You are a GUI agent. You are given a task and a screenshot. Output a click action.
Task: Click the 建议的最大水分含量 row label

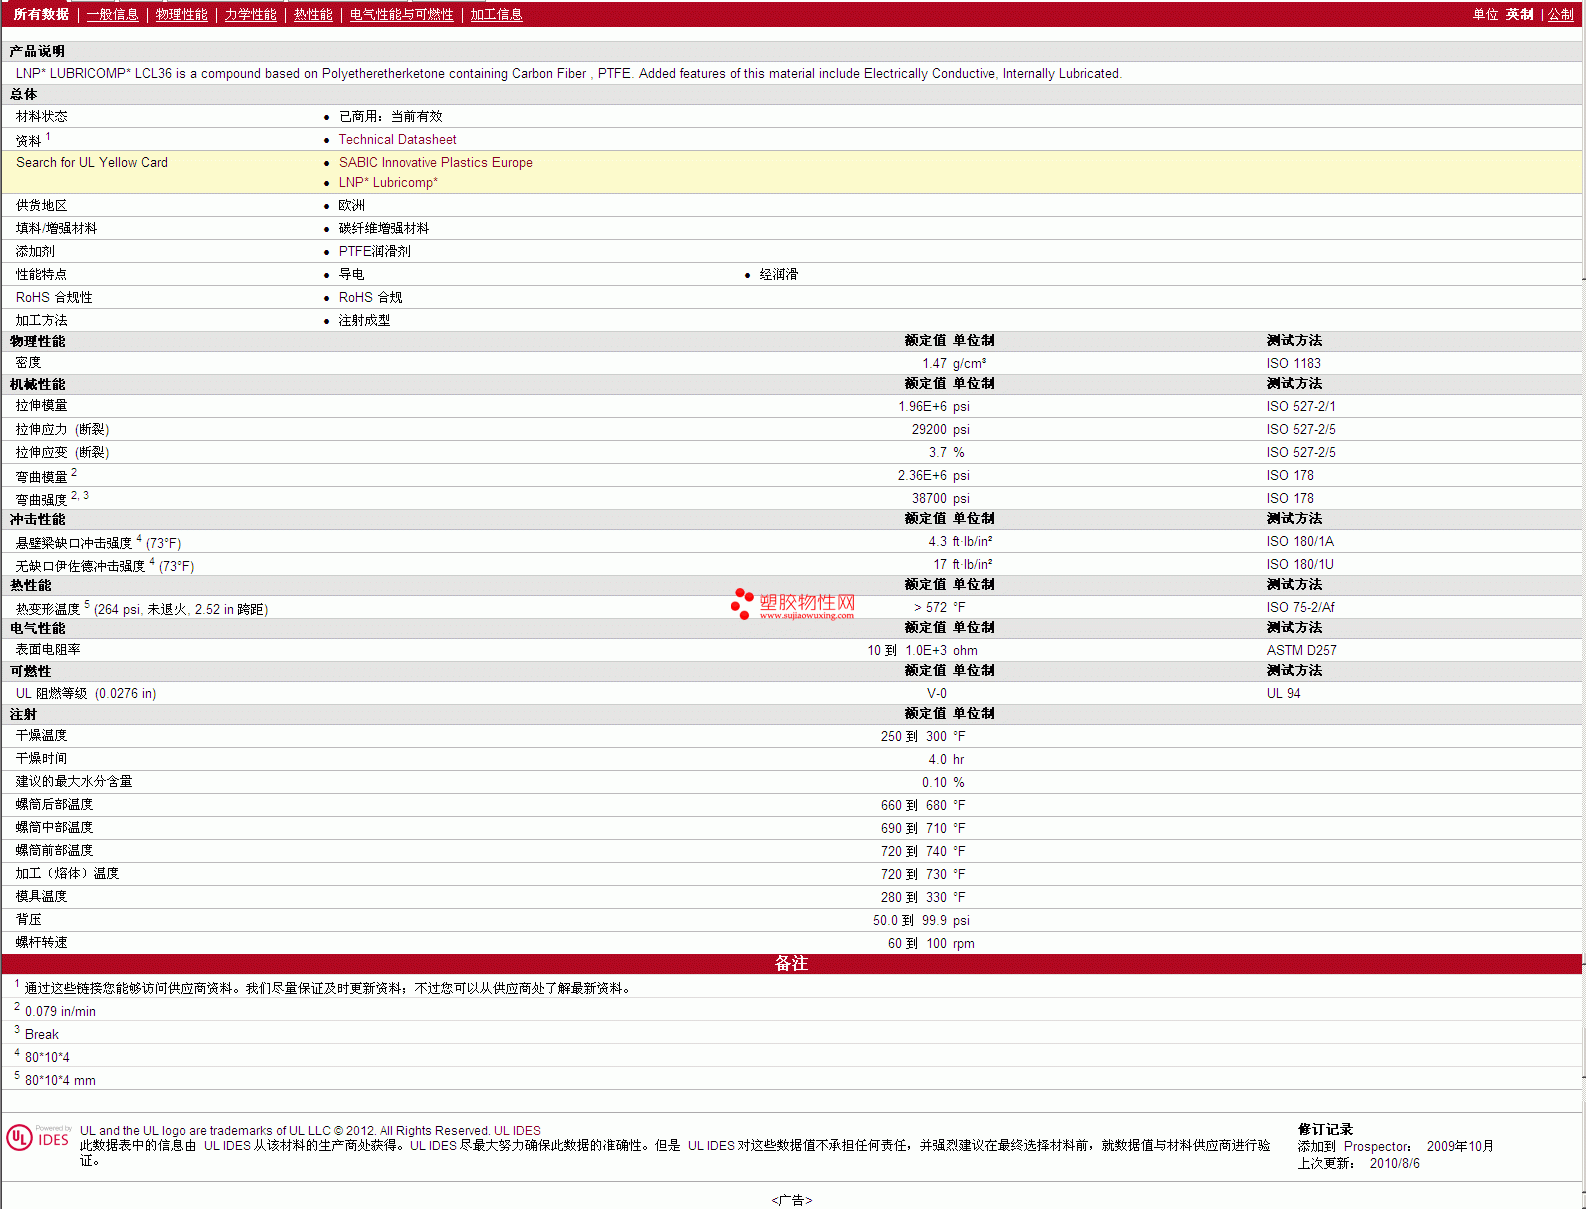pos(73,781)
